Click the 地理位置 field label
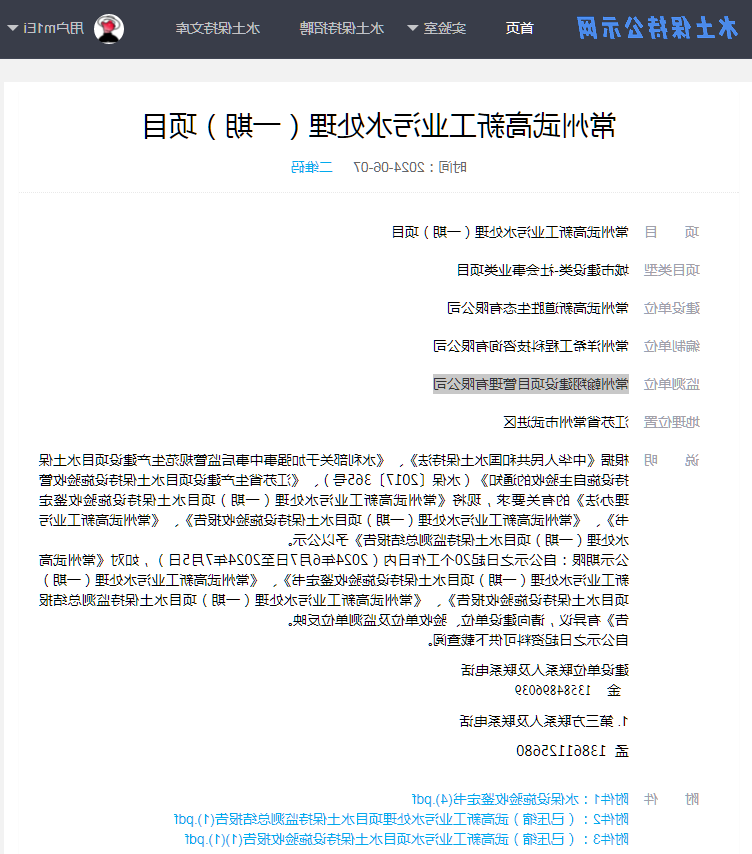Screen dimensions: 752x854 (x=671, y=422)
